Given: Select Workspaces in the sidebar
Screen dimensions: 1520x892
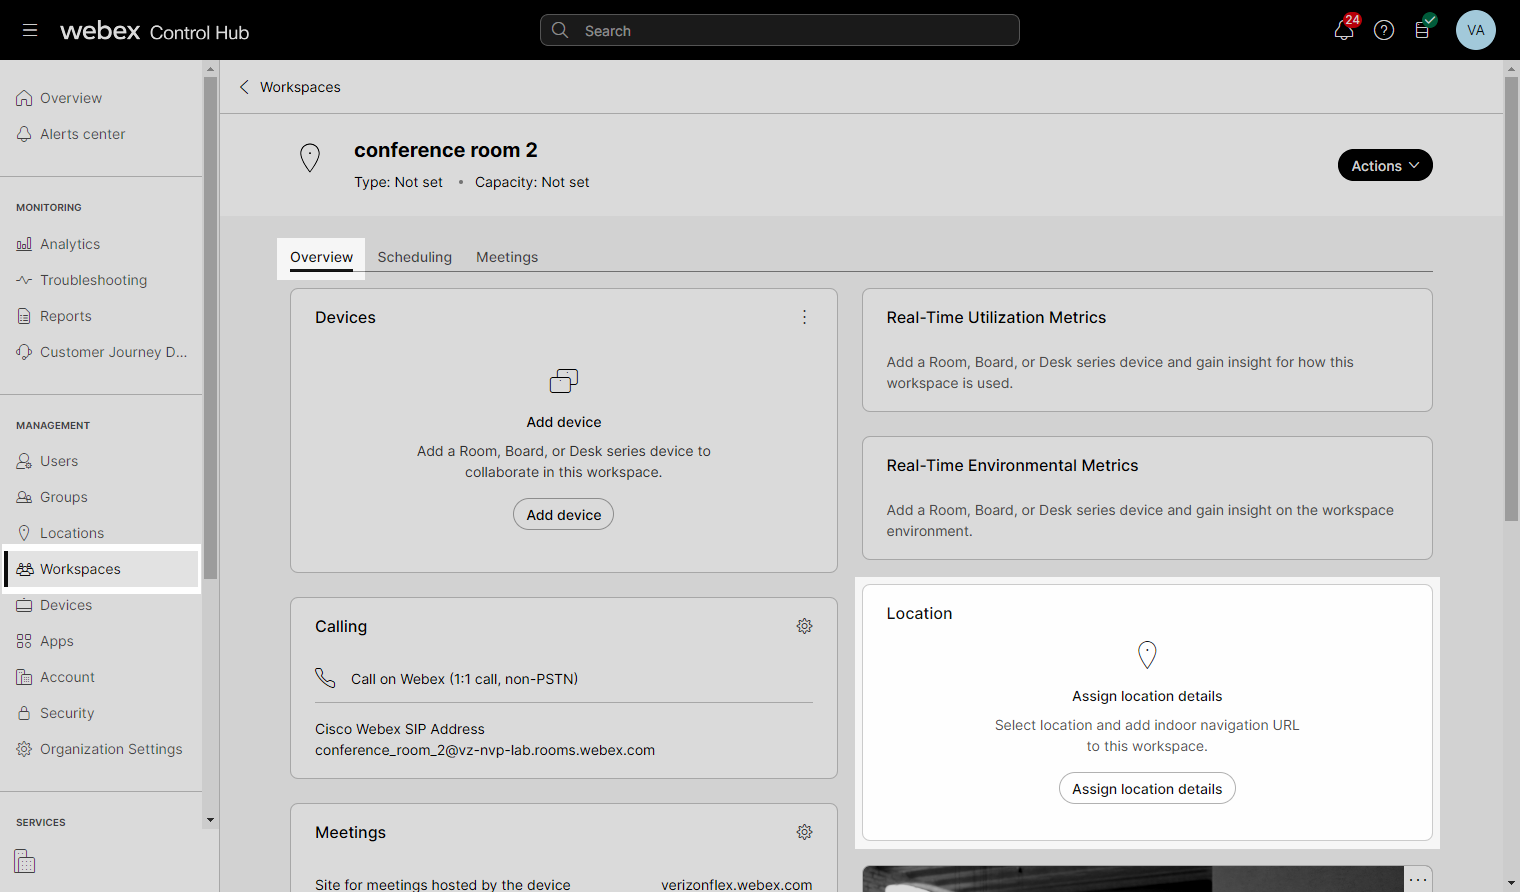Looking at the screenshot, I should click(101, 569).
